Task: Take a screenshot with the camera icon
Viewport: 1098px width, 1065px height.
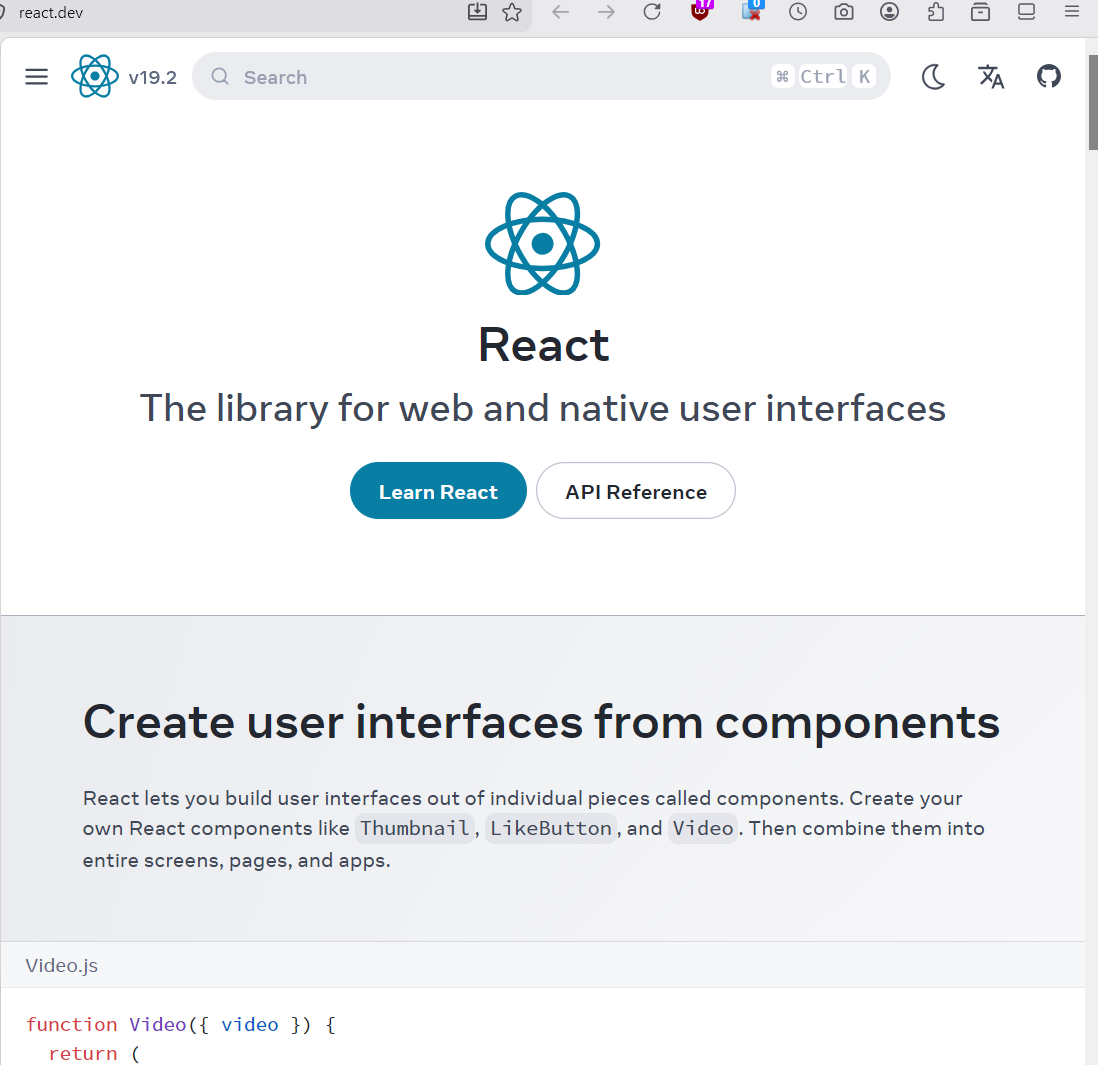Action: pyautogui.click(x=844, y=12)
